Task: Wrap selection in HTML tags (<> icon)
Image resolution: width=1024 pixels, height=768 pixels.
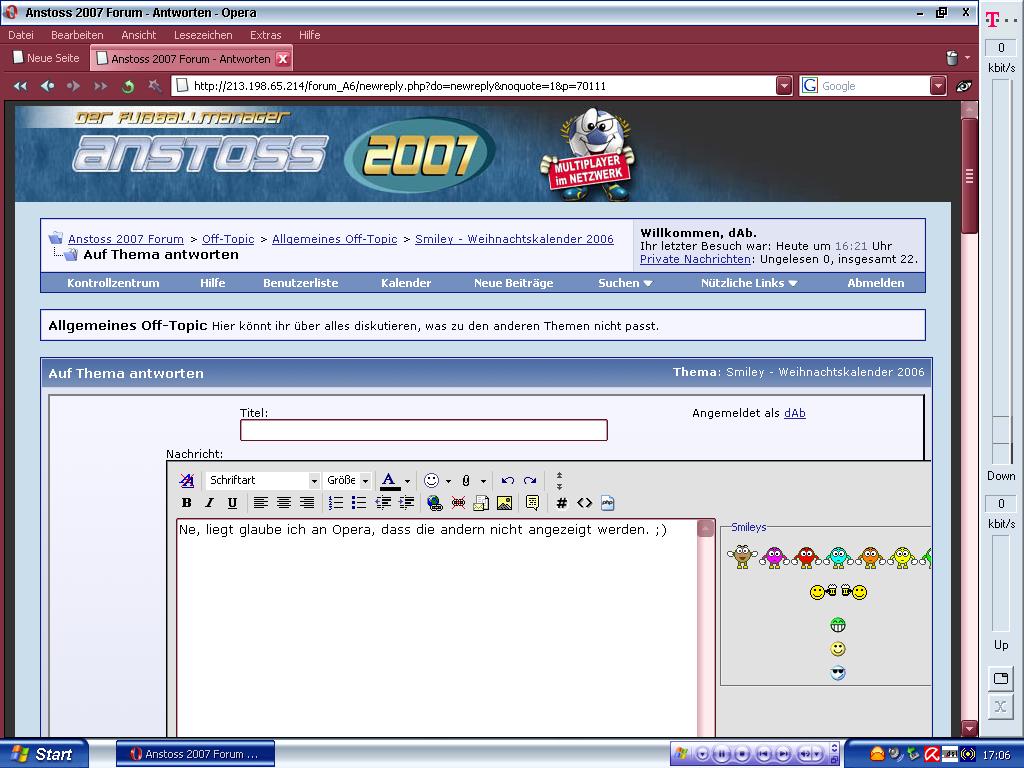Action: pos(584,503)
